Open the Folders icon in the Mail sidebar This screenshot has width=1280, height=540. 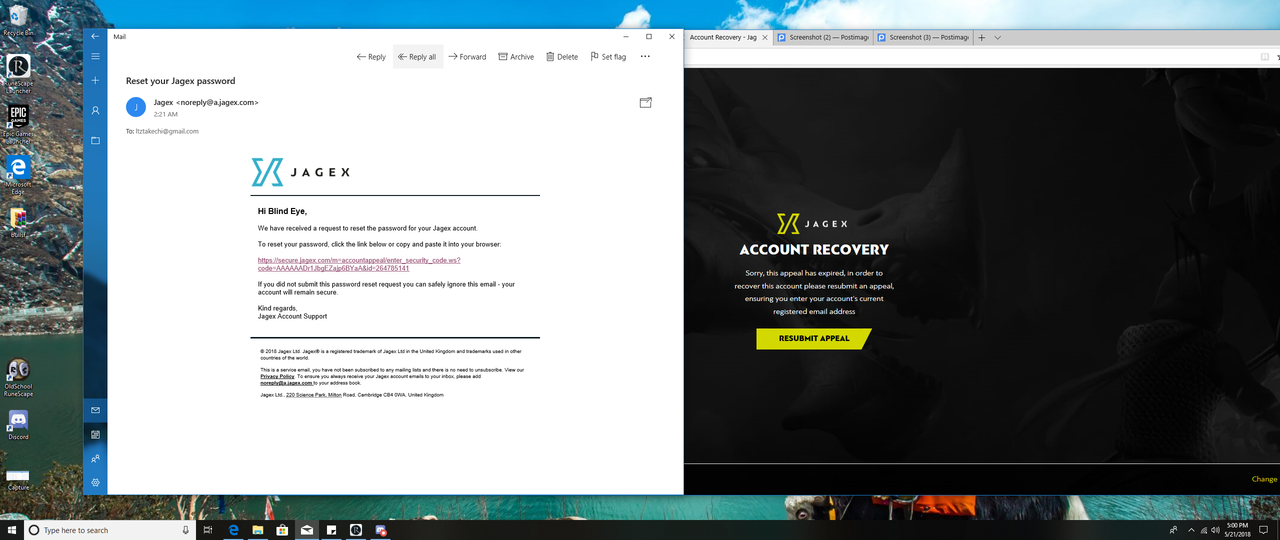(x=95, y=140)
